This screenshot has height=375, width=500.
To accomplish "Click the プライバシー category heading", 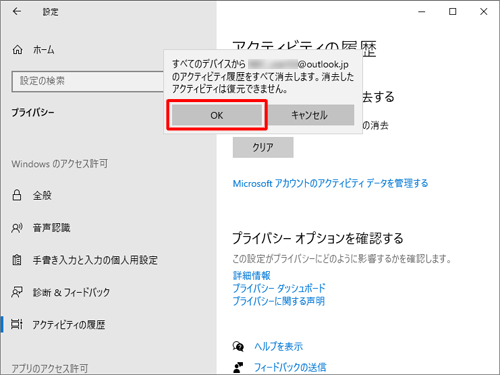I will [33, 112].
